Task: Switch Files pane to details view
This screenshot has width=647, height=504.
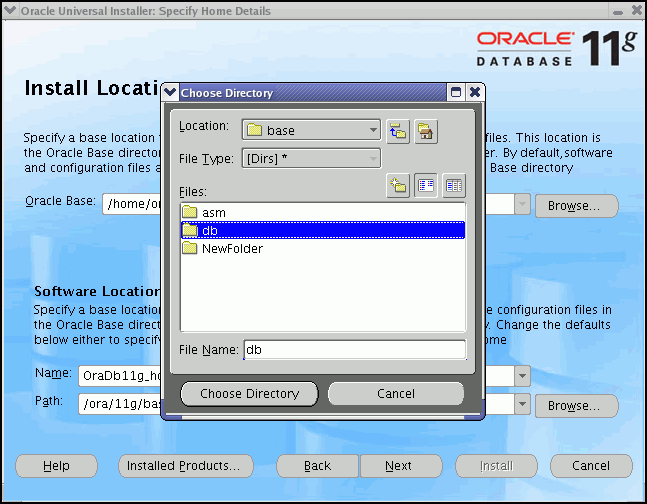Action: (x=454, y=185)
